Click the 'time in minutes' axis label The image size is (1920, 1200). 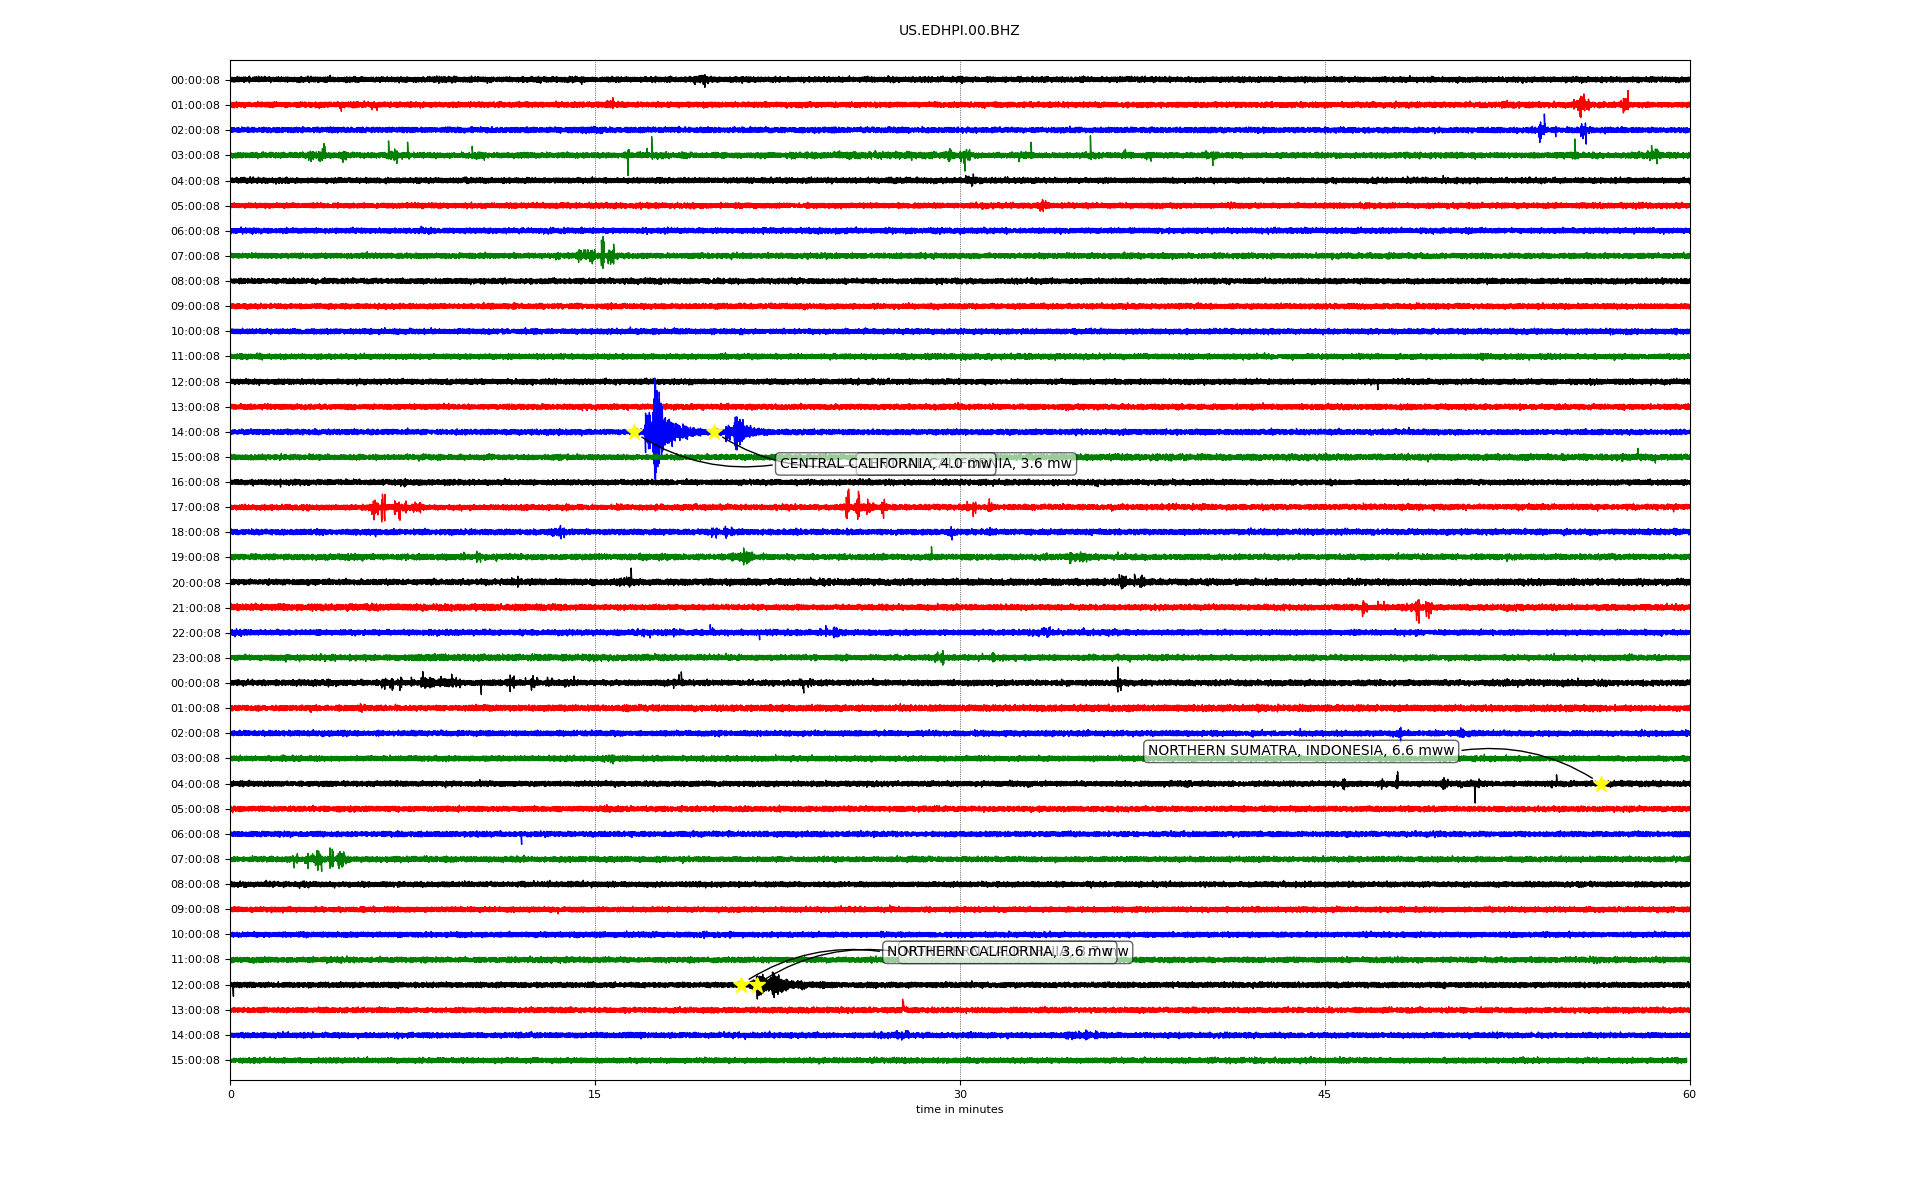pos(959,1110)
